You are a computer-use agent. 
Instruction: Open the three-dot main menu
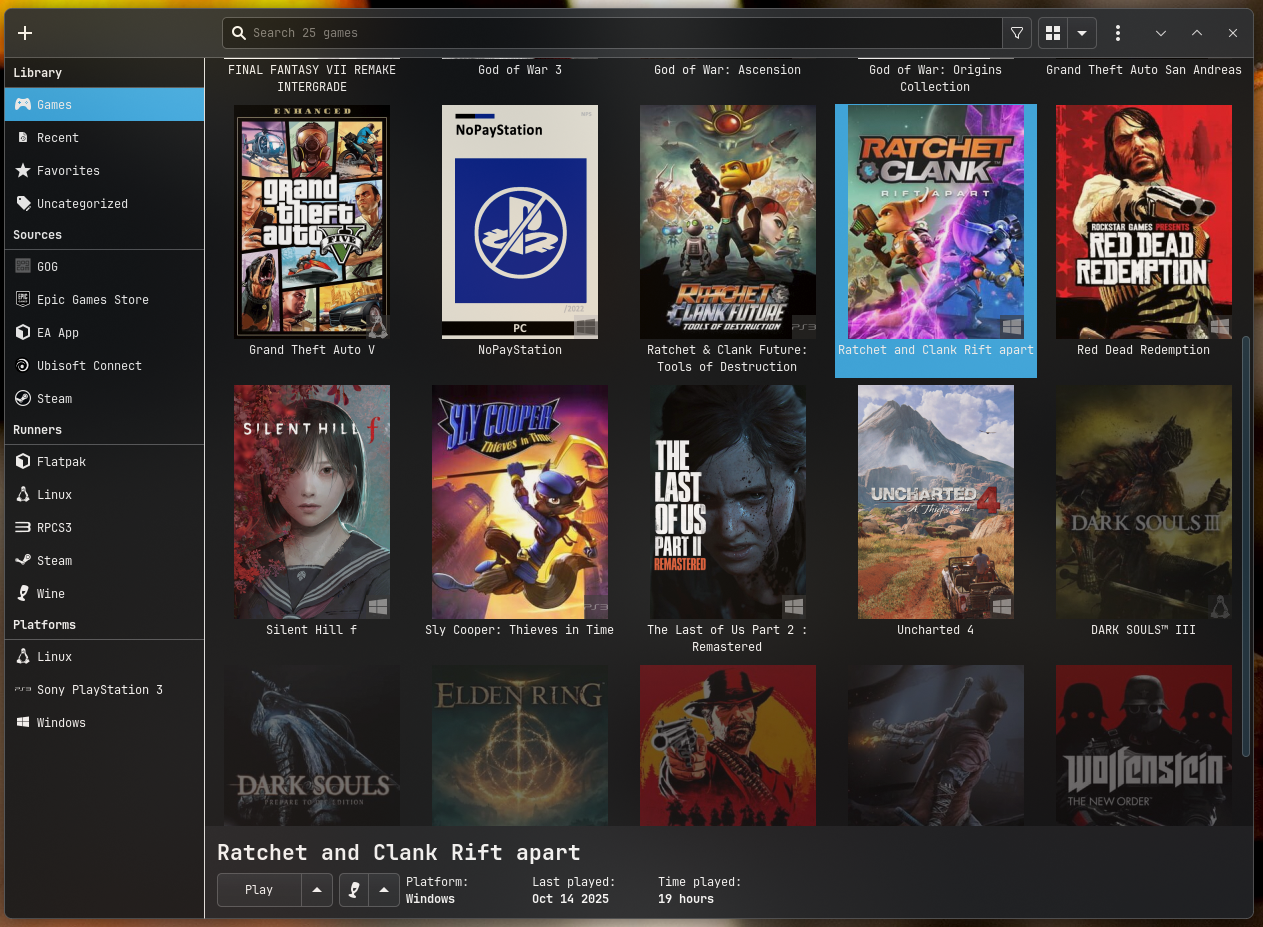click(x=1118, y=33)
